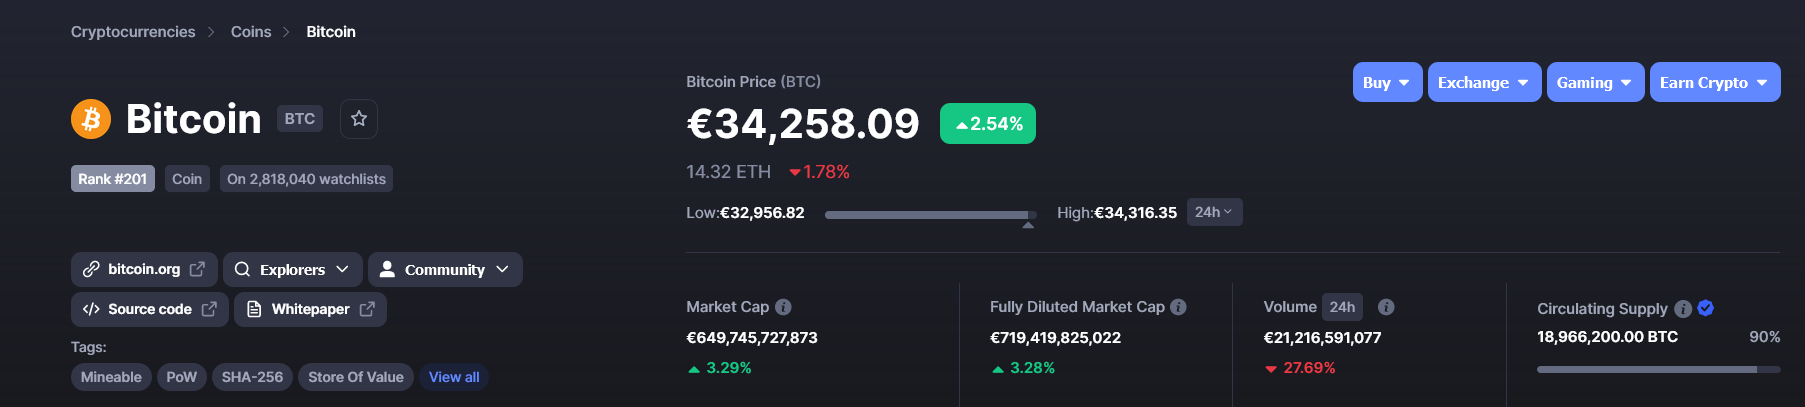Add Bitcoin to watchlist with star icon
This screenshot has width=1805, height=407.
click(x=359, y=119)
